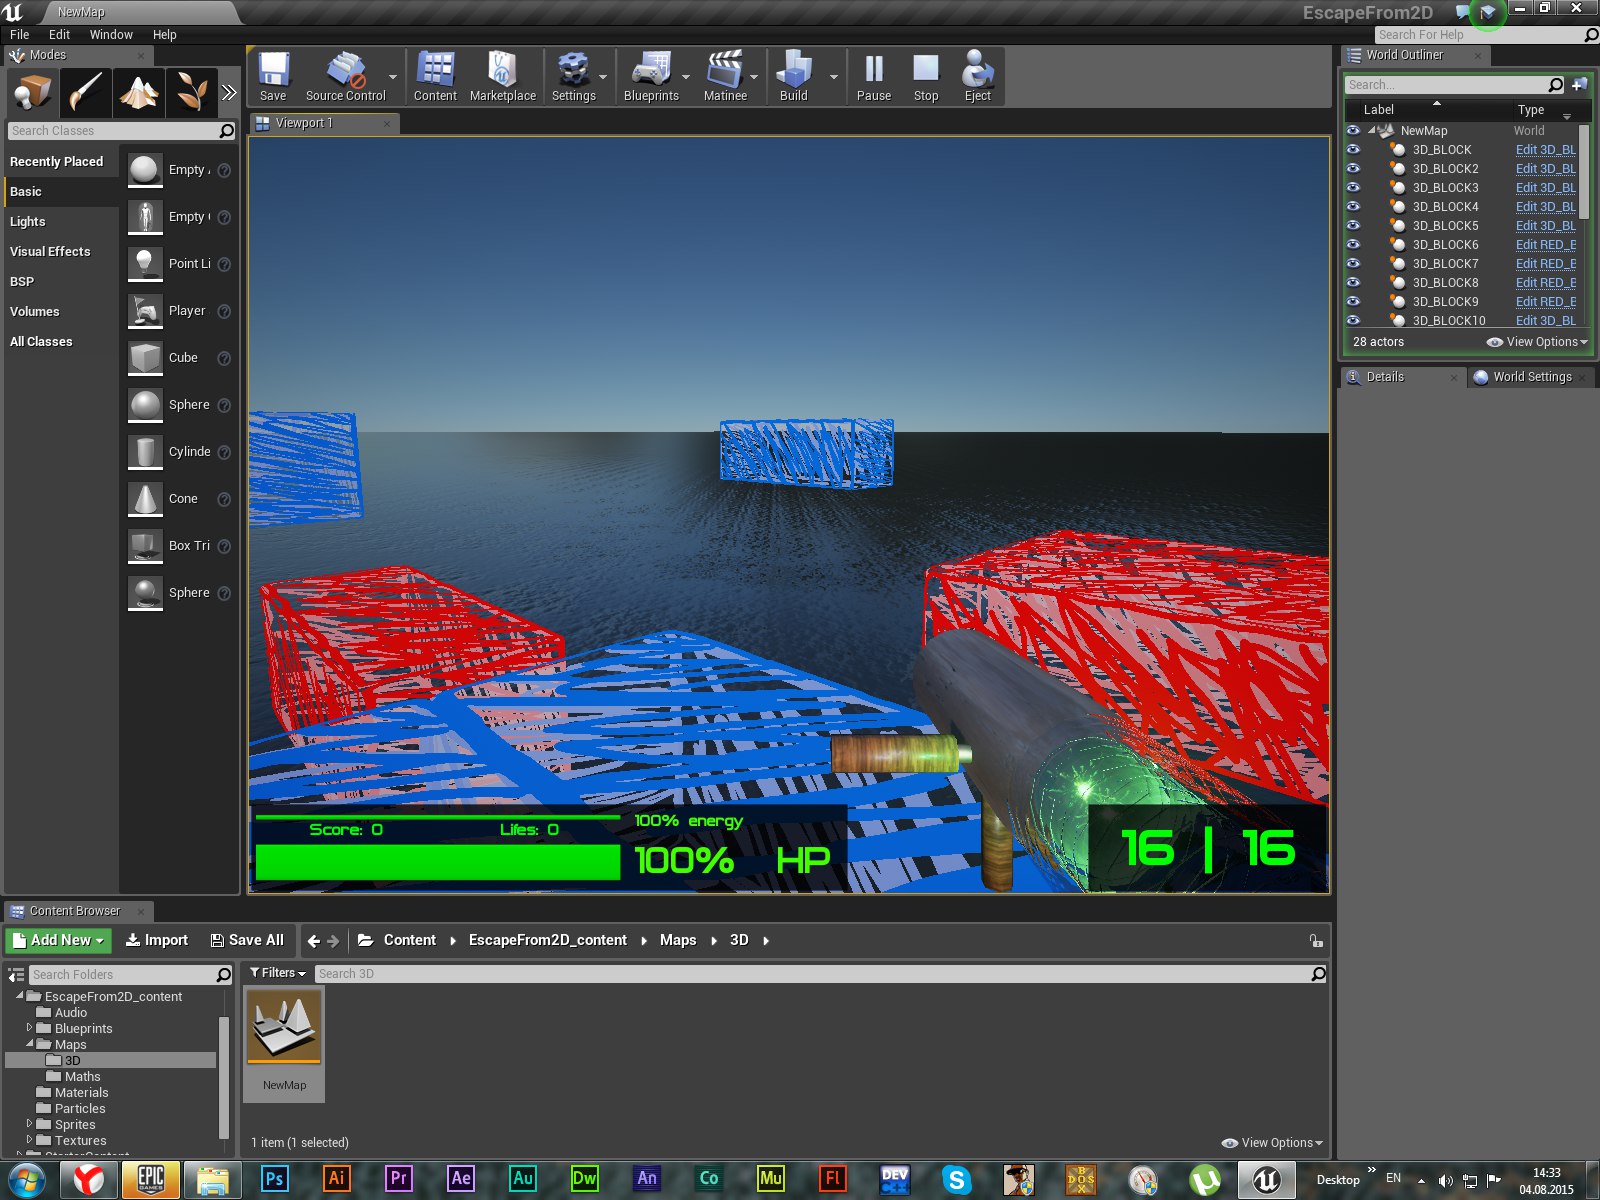Toggle visibility of 3D_BLOCK4 actor
The width and height of the screenshot is (1600, 1200).
[x=1353, y=206]
